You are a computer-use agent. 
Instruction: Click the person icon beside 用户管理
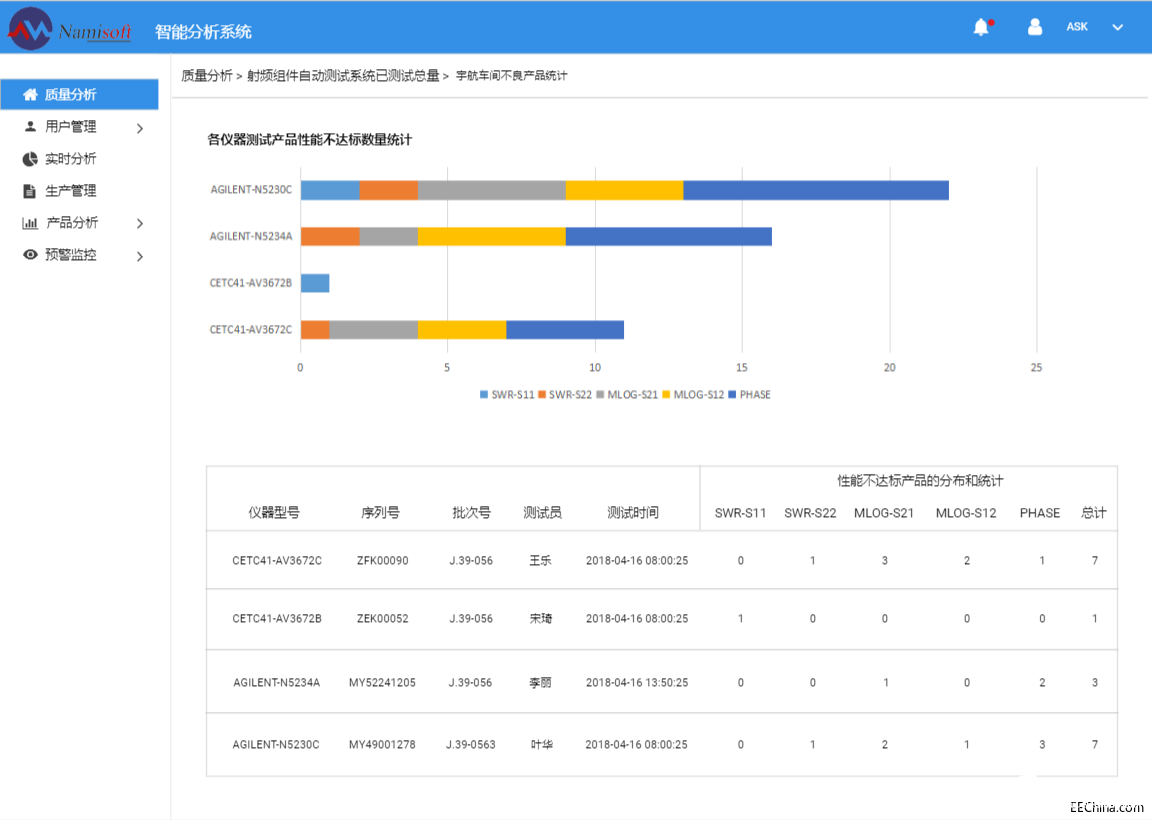point(30,127)
